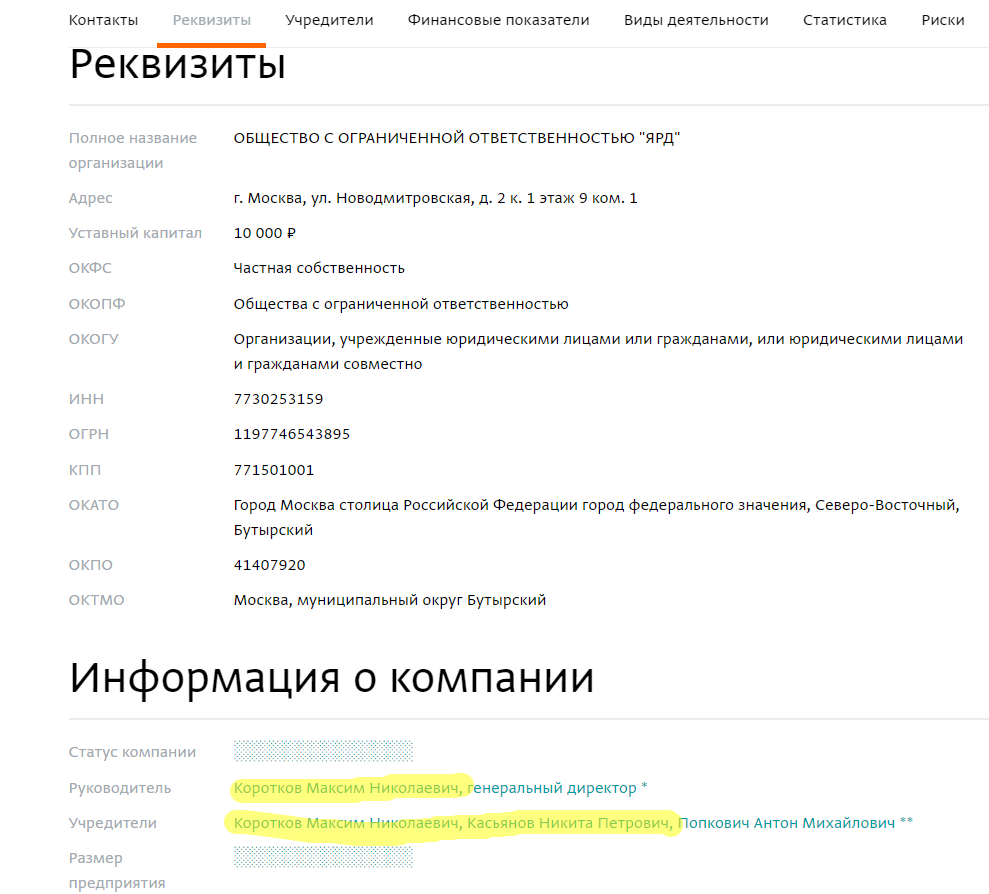
Task: Open founder link Касьянов Никита Петрович
Action: (x=570, y=823)
